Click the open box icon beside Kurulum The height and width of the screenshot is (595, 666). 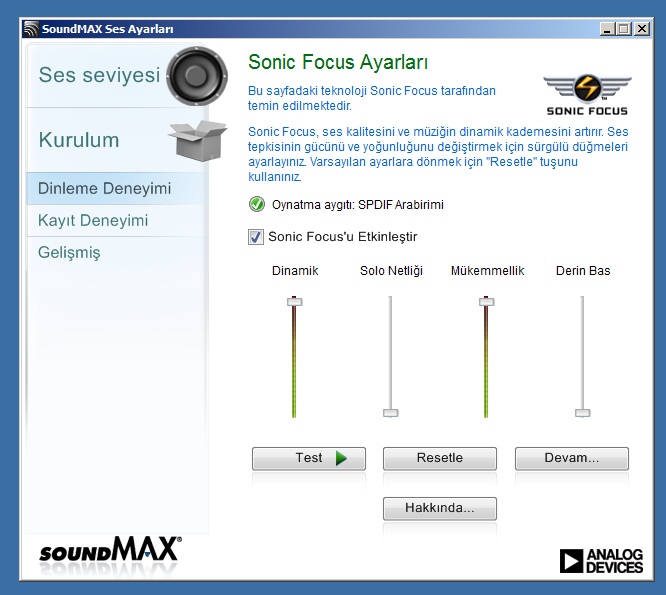pyautogui.click(x=198, y=140)
